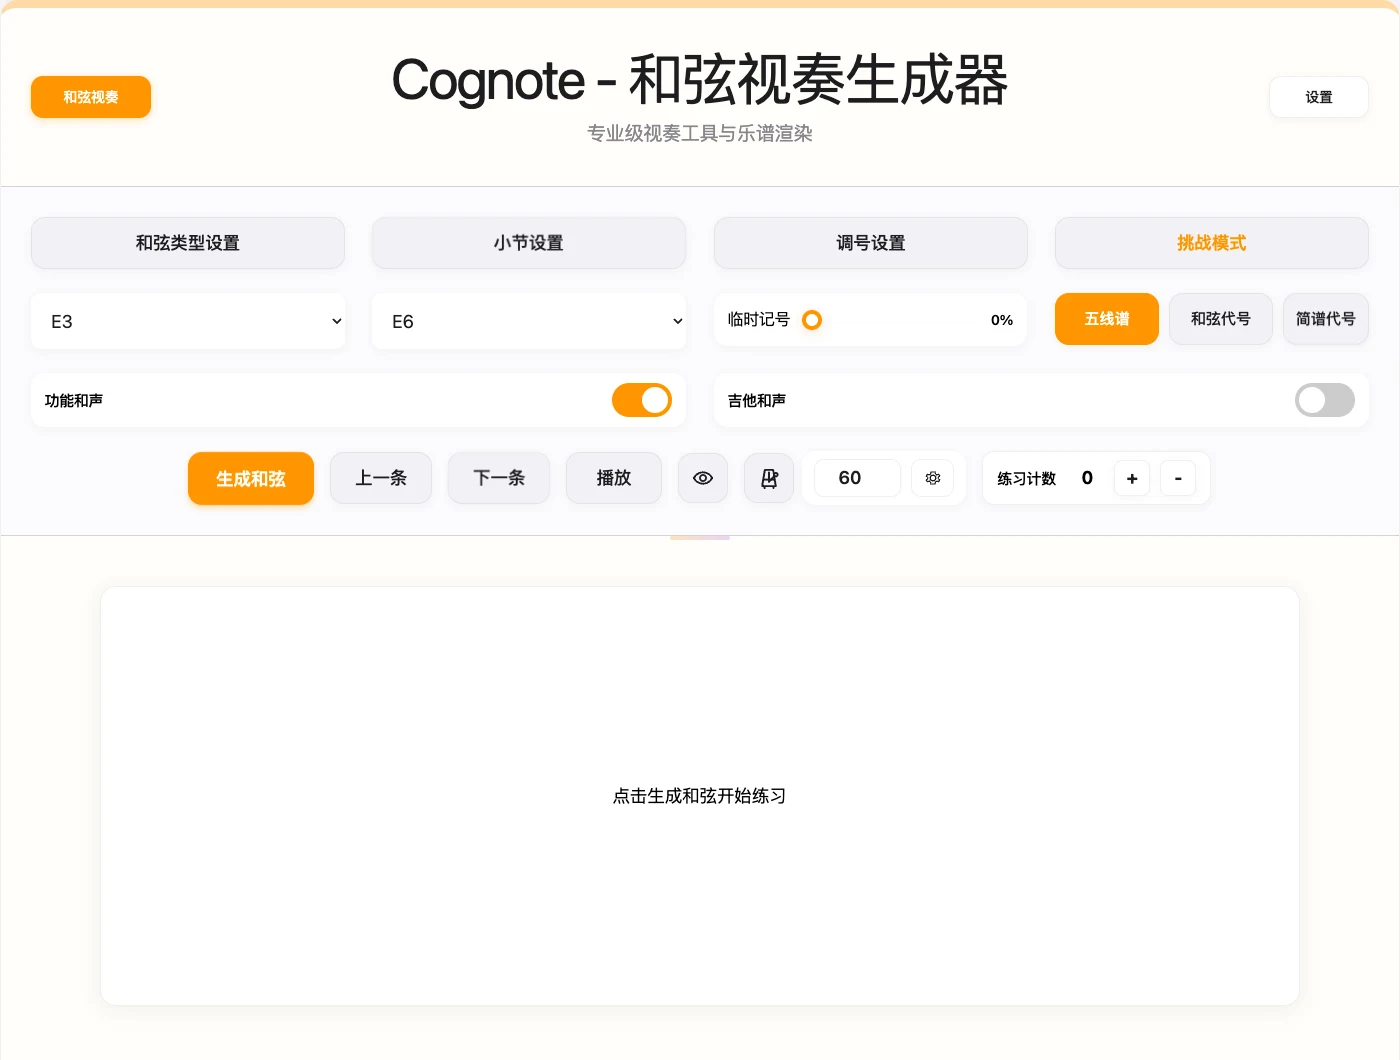Go to previous with 上一条
Image resolution: width=1400 pixels, height=1060 pixels.
(x=381, y=478)
